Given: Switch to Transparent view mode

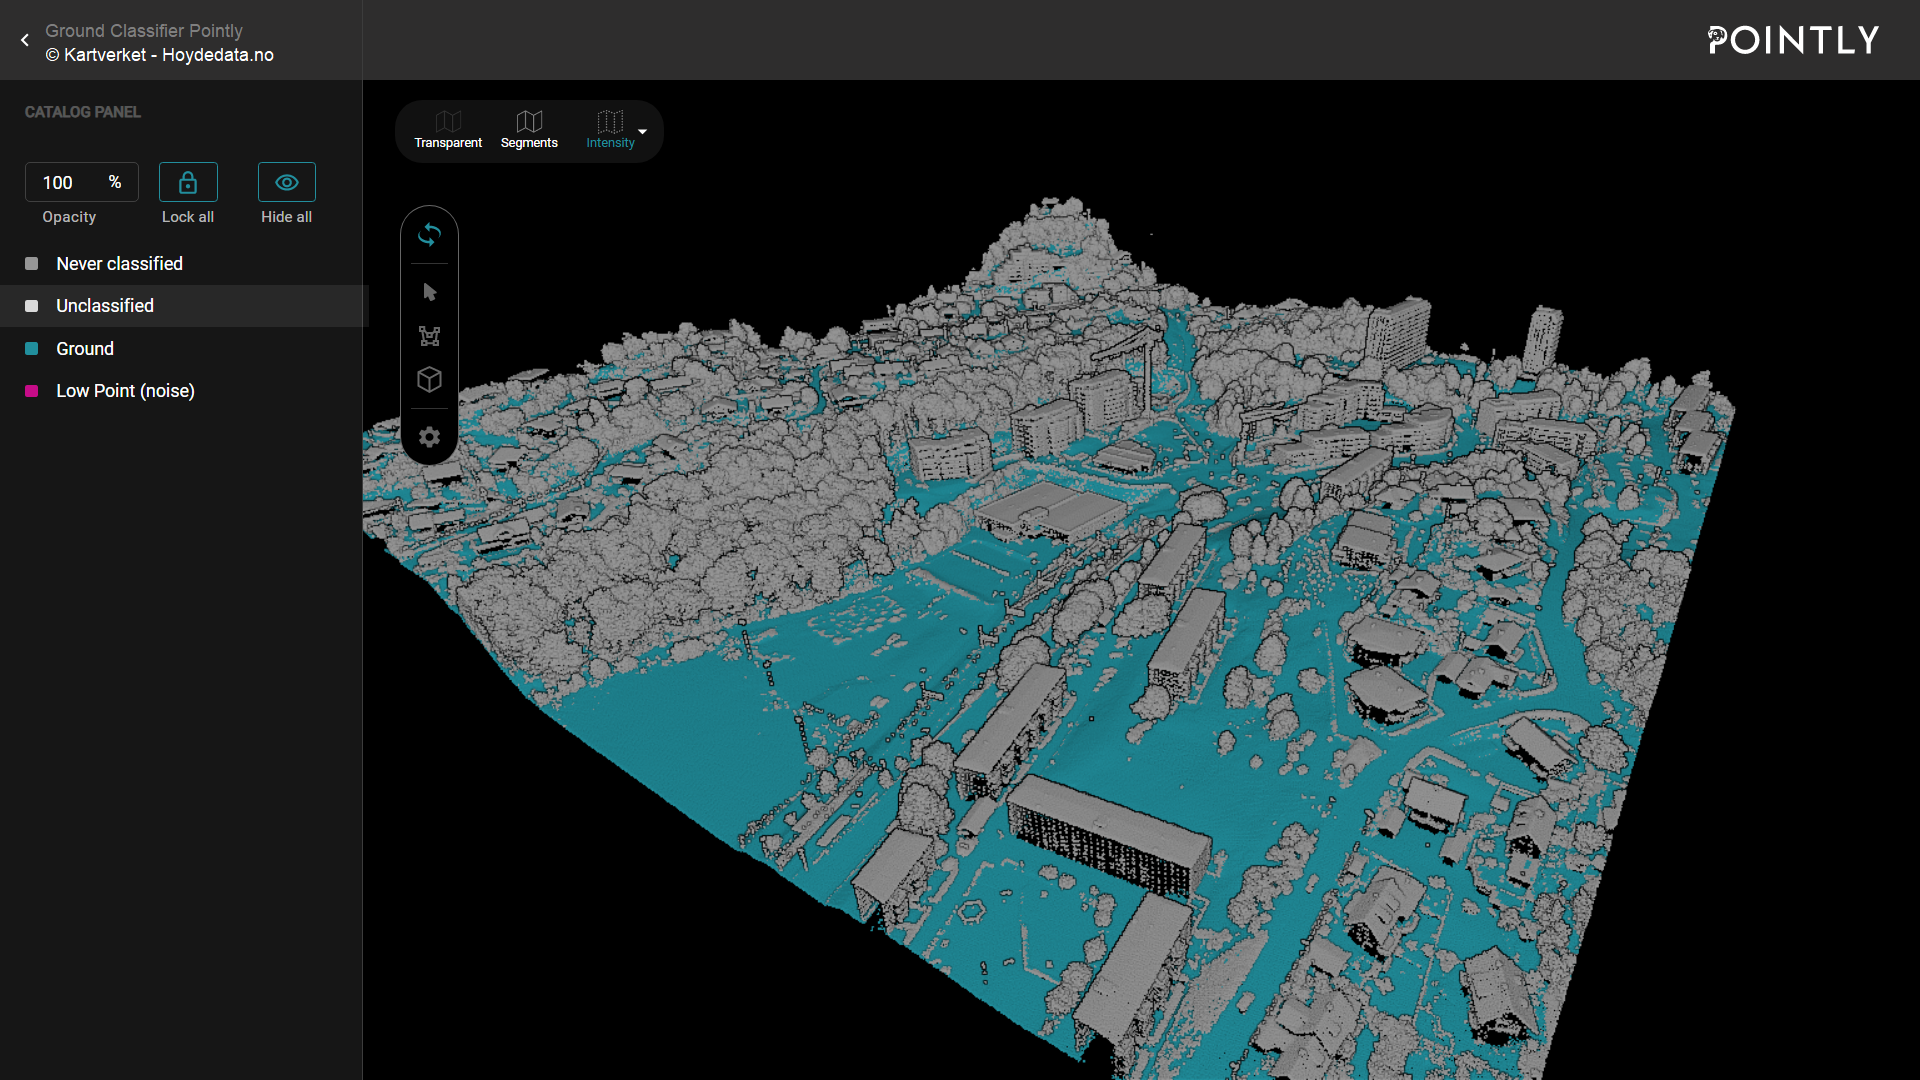Looking at the screenshot, I should click(x=447, y=130).
